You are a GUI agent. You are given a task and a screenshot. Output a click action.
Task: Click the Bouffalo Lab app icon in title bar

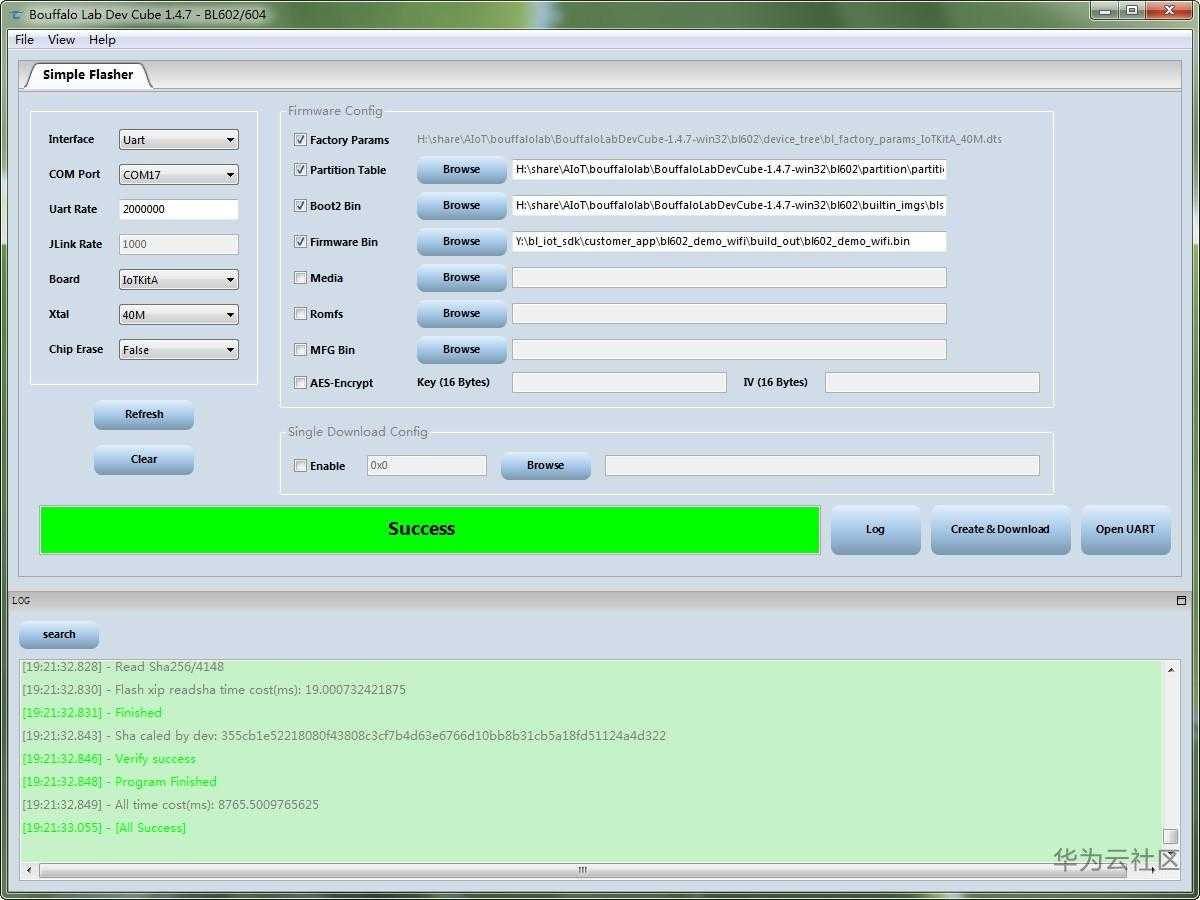click(16, 14)
